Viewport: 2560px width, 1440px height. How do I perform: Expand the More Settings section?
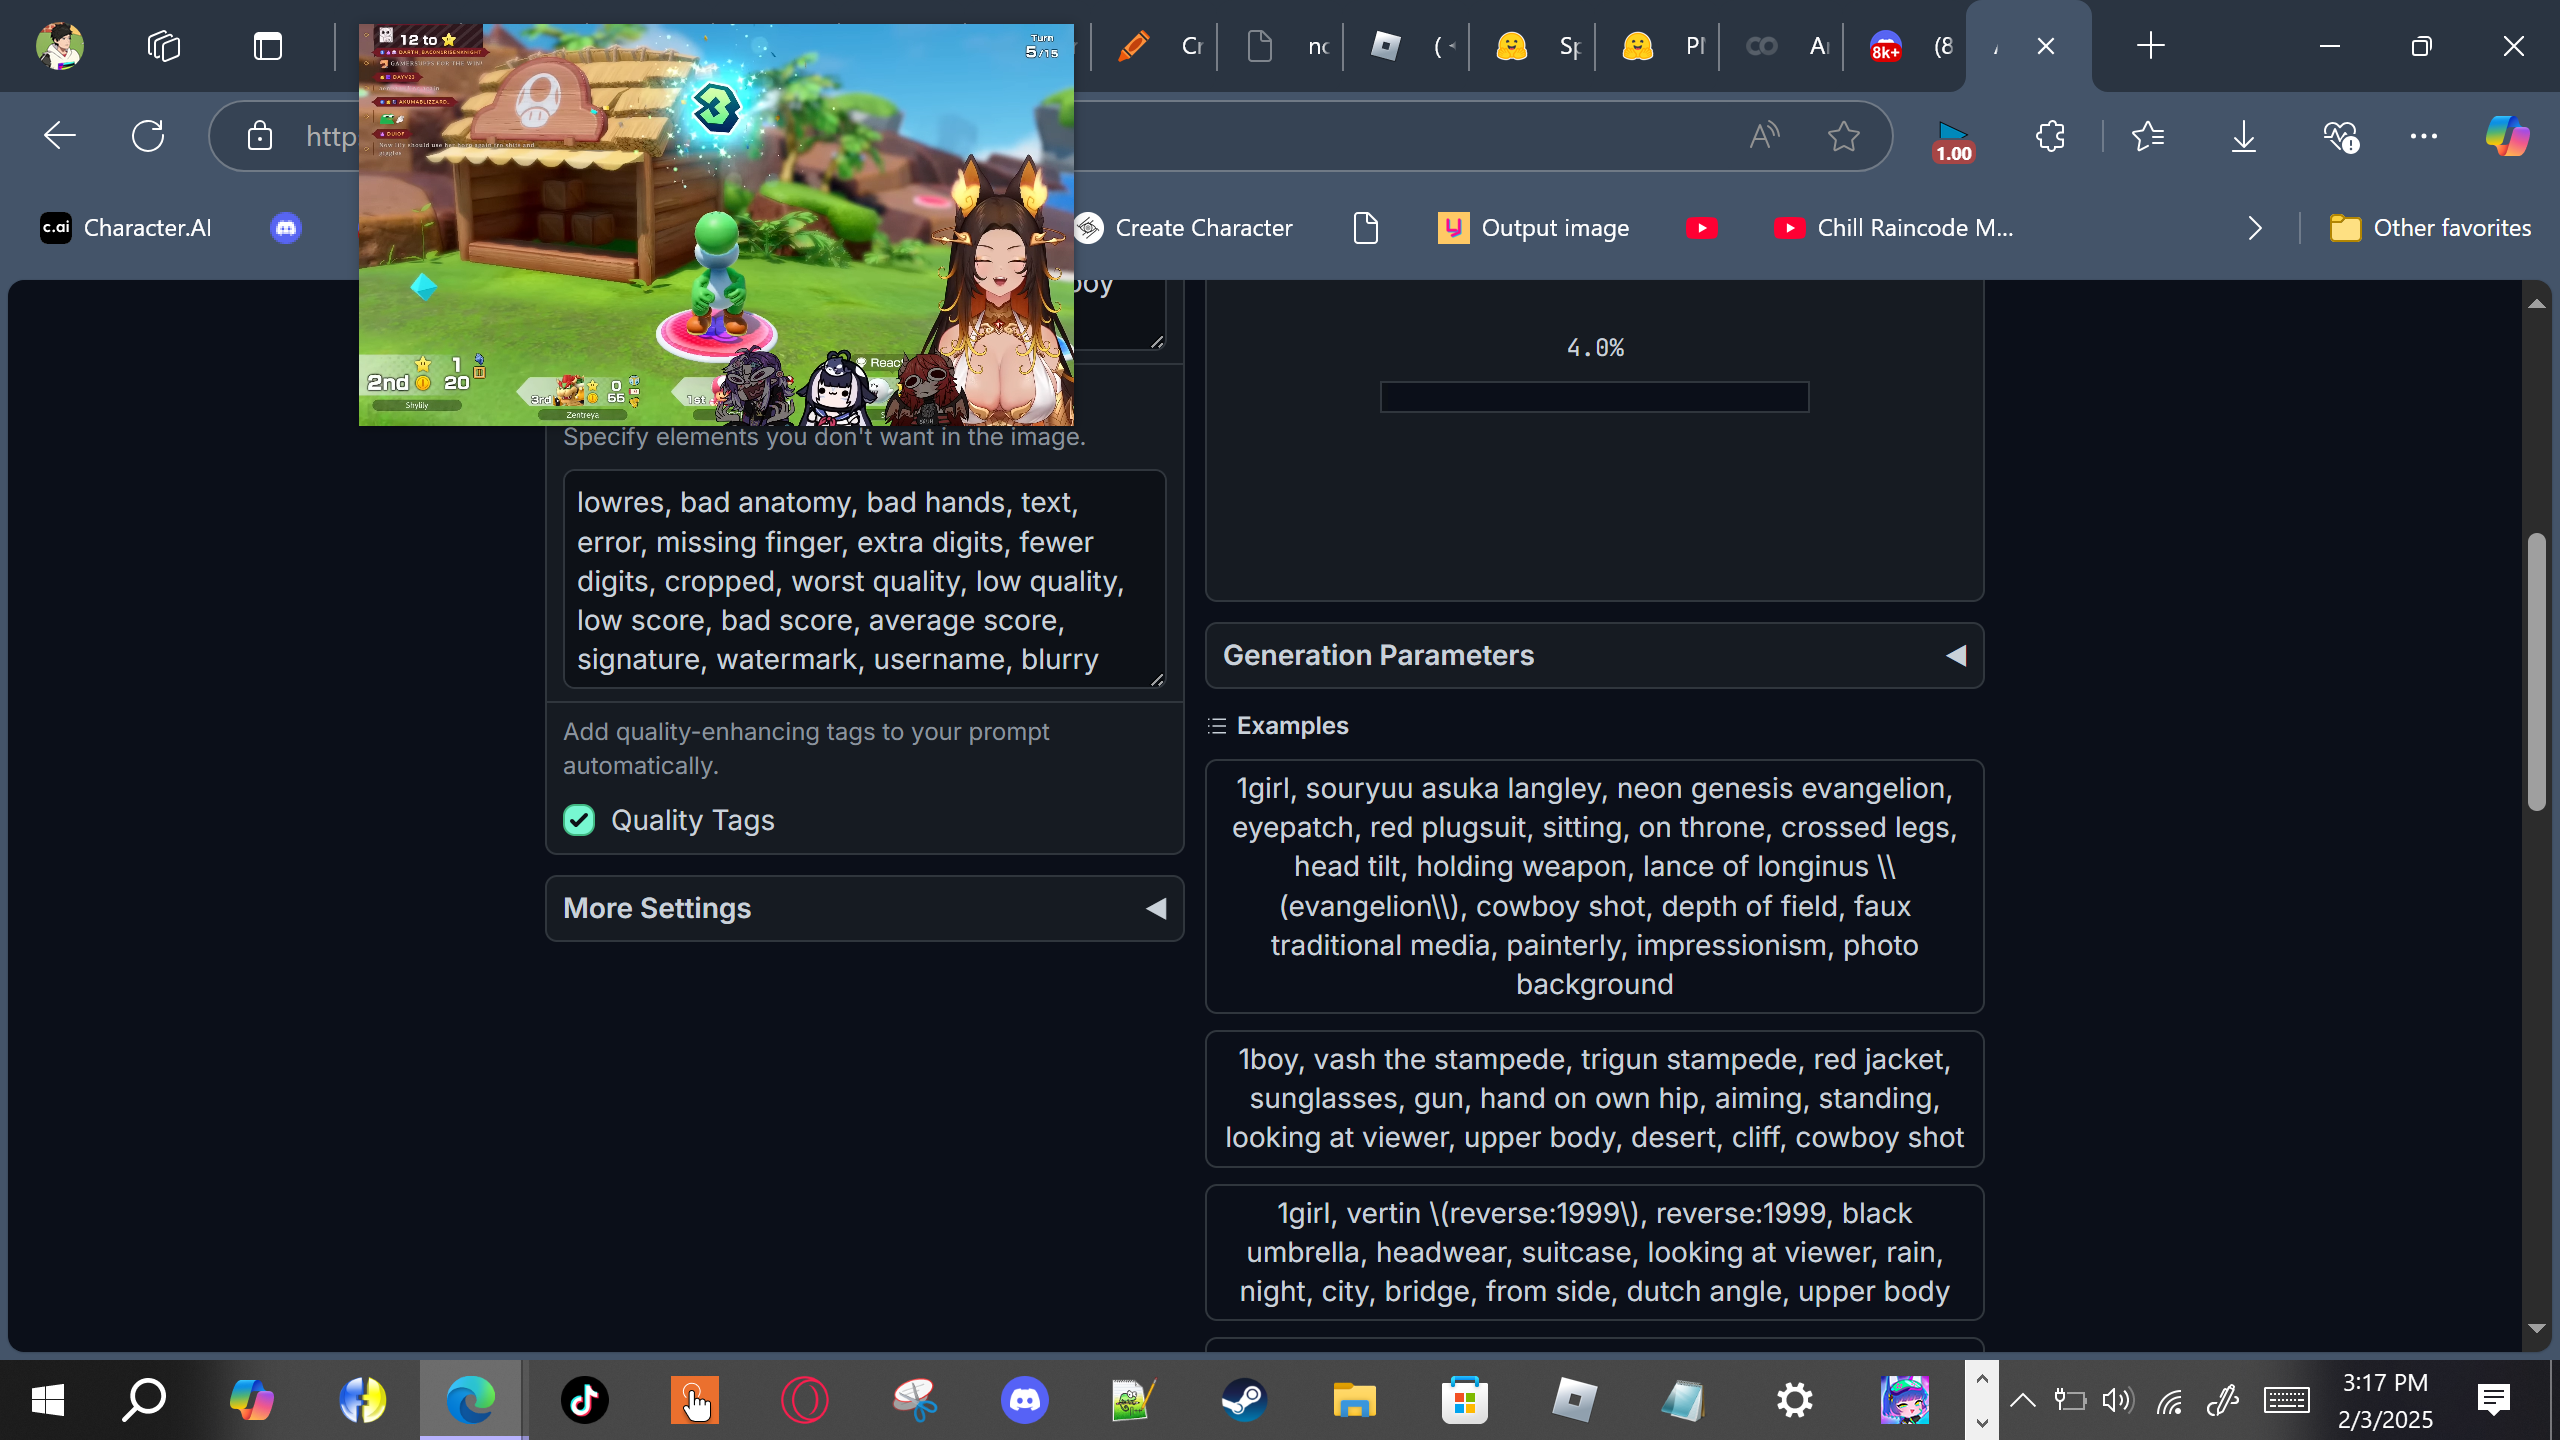(x=865, y=908)
